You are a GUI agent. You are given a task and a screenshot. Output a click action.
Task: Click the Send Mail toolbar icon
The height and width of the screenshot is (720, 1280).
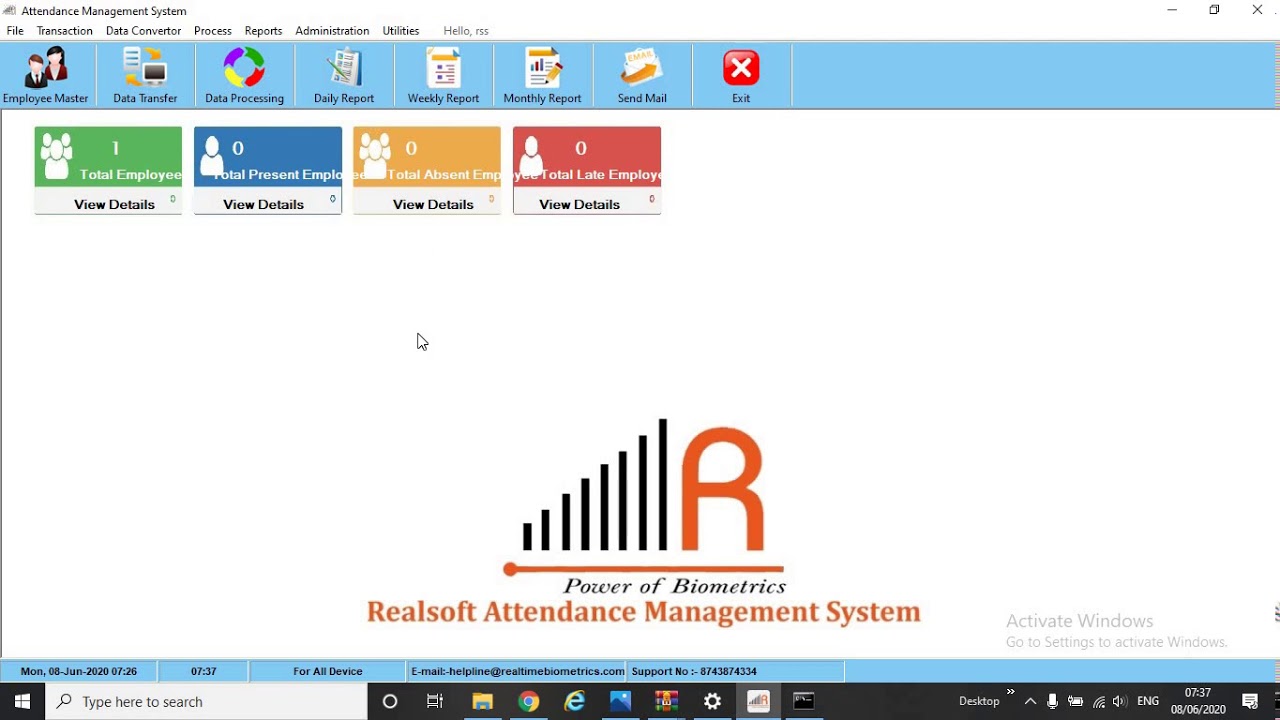[642, 76]
